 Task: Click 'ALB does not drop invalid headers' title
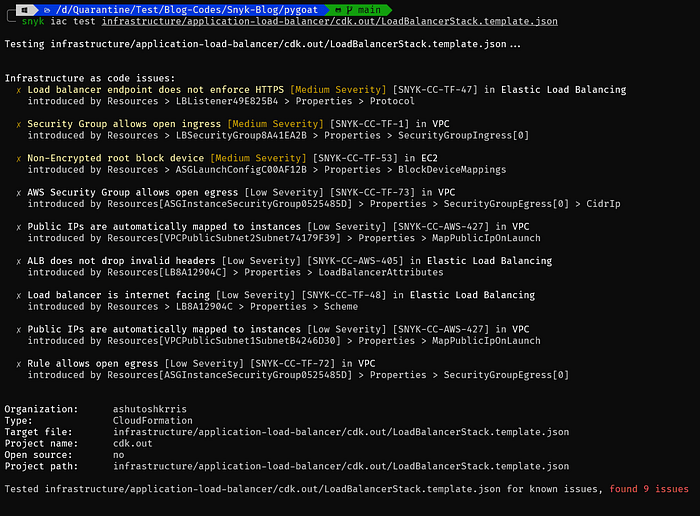pos(121,261)
